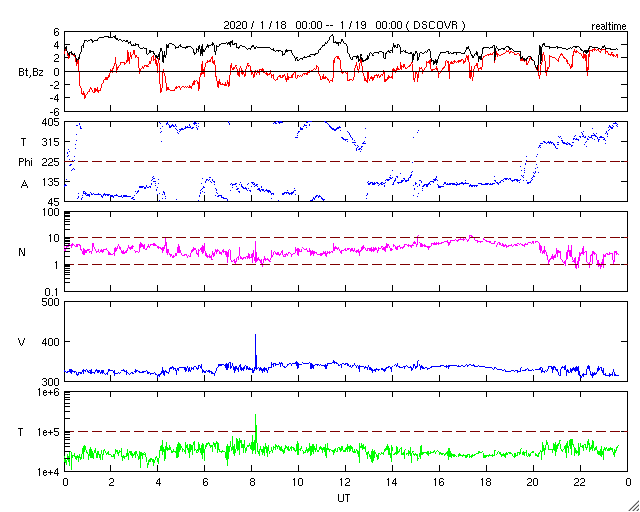
Task: Click the "14" hour label on the UT axis
Action: click(393, 483)
